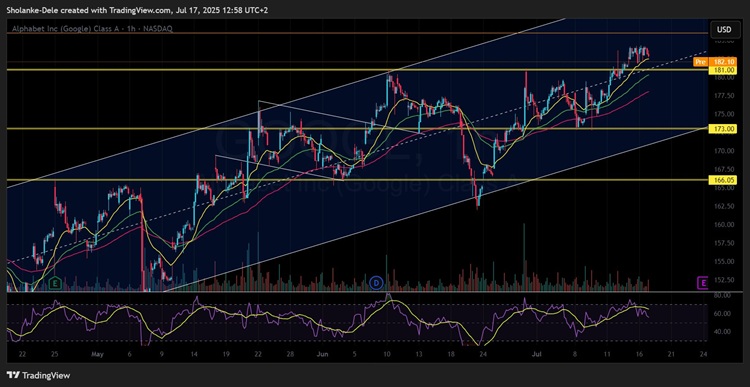Viewport: 750px width, 387px height.
Task: Click the green earnings E marker
Action: tap(55, 284)
